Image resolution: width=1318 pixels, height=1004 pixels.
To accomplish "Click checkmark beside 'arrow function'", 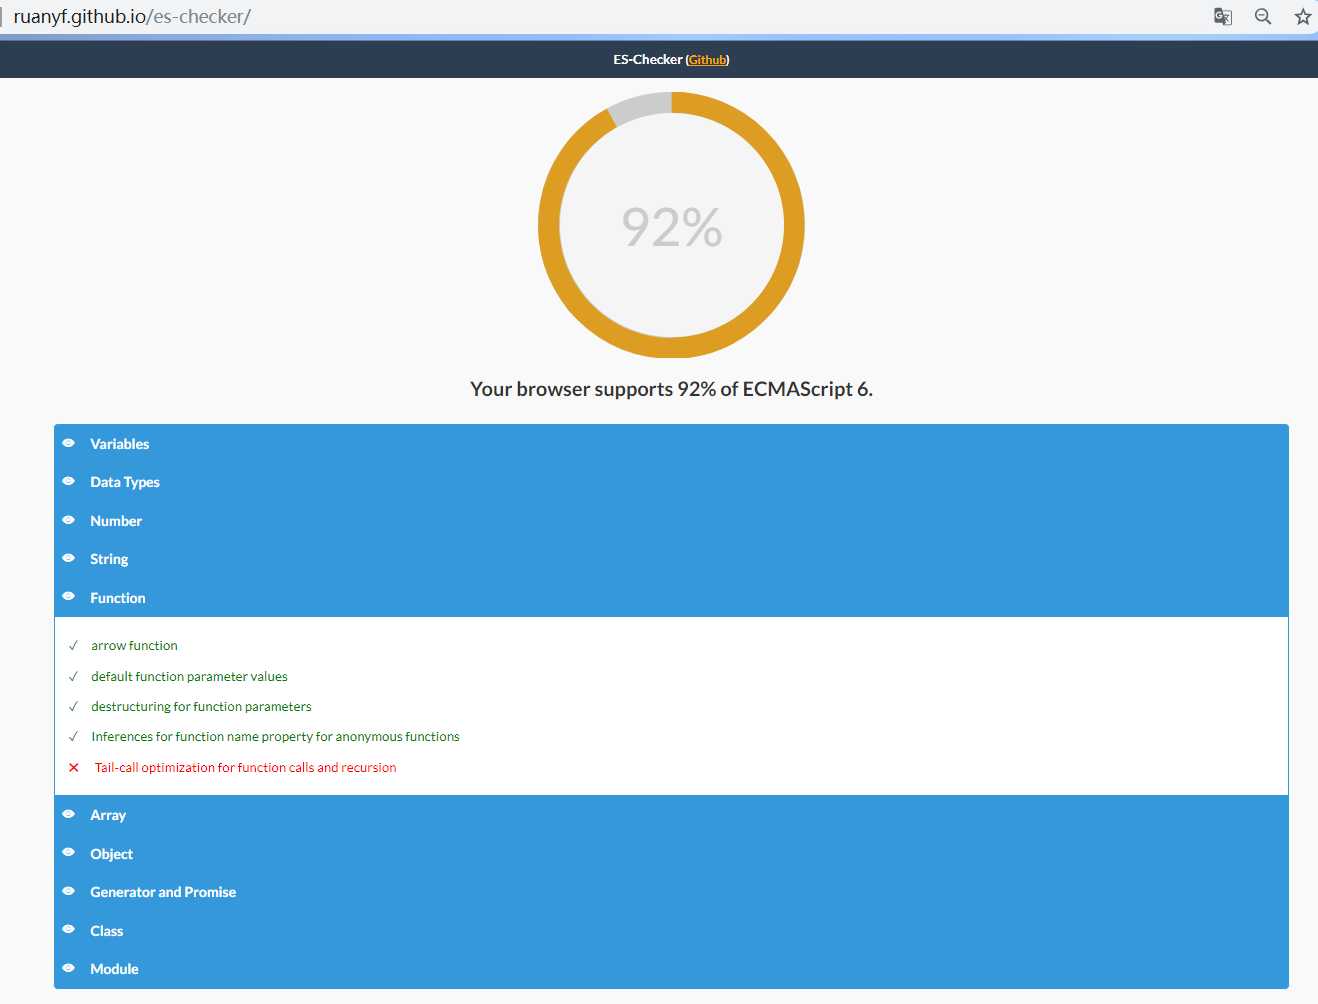I will 73,646.
